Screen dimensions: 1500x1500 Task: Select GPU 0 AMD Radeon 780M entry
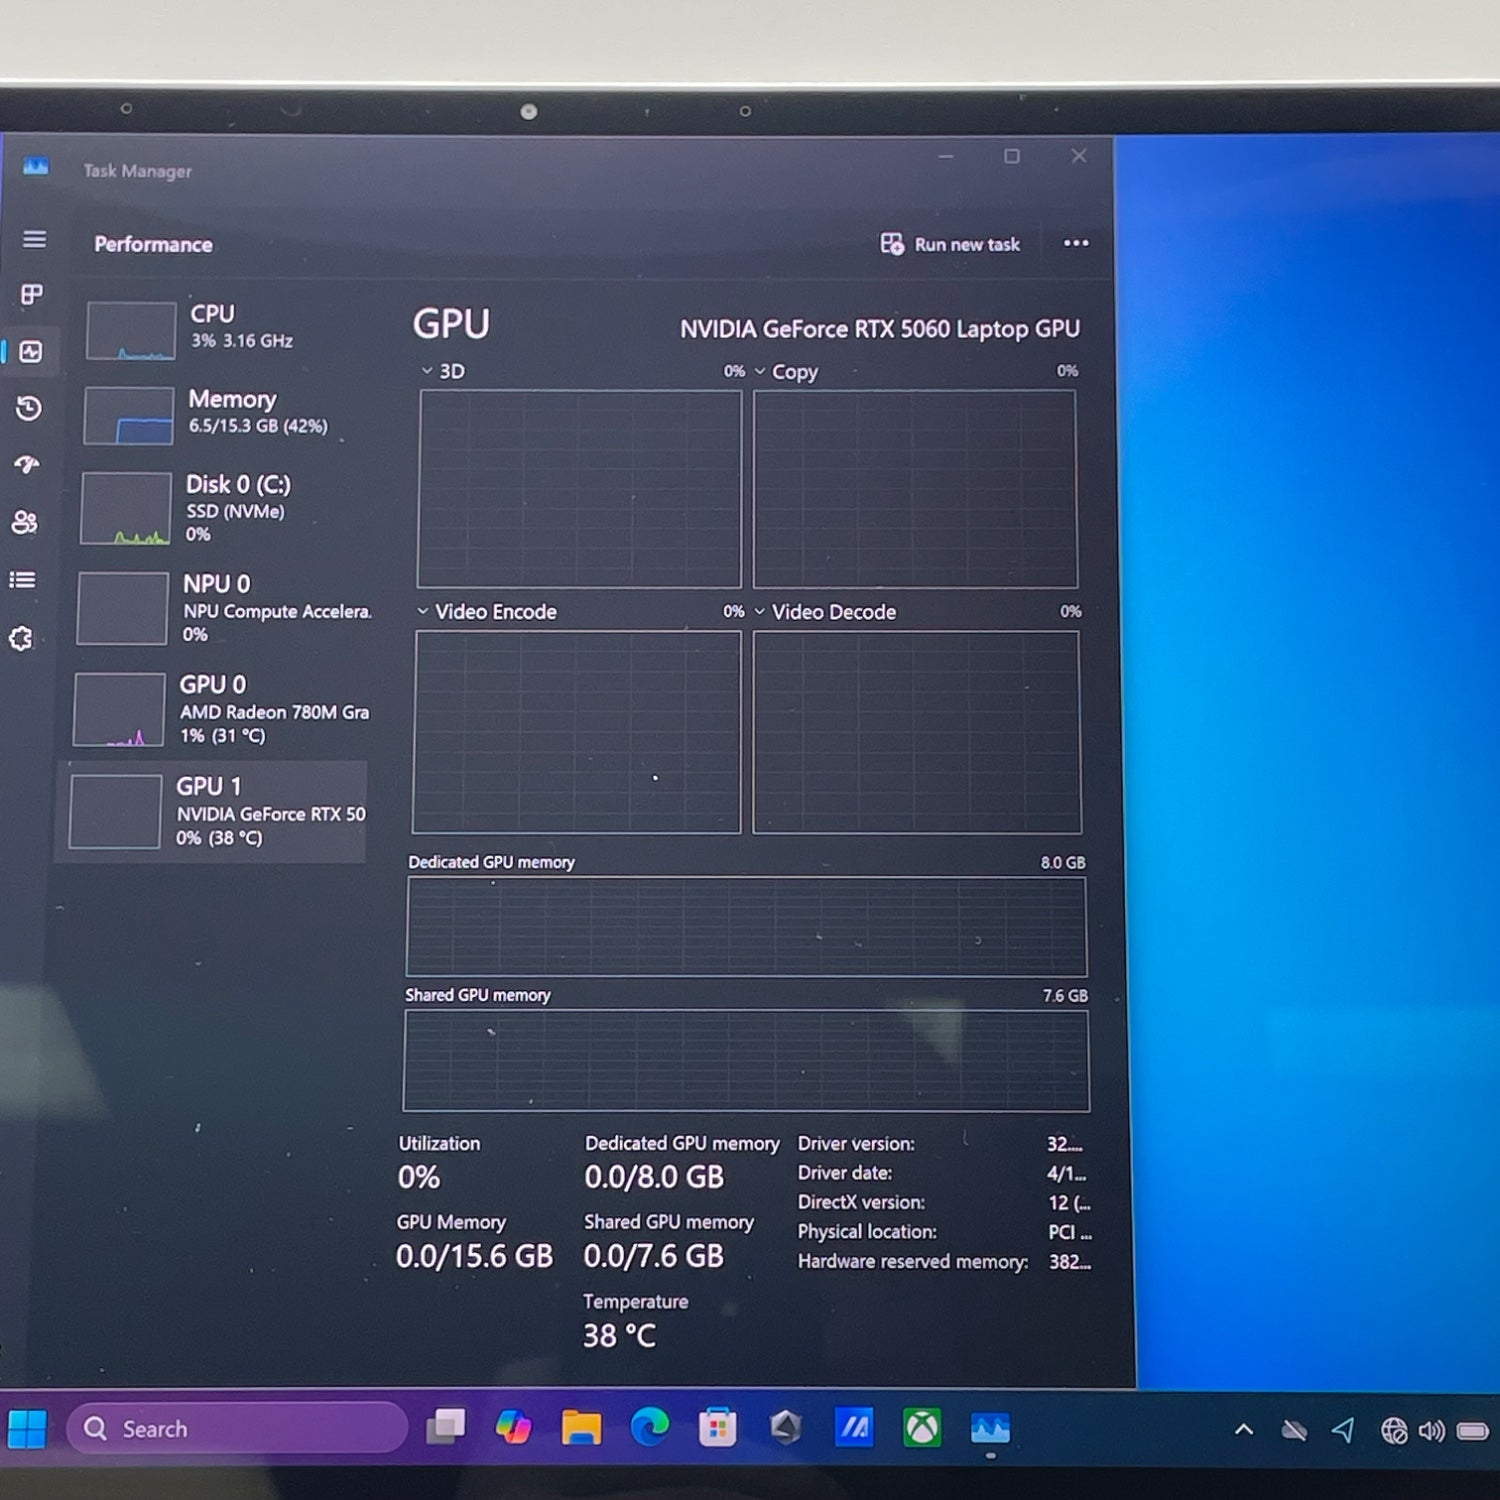point(222,710)
